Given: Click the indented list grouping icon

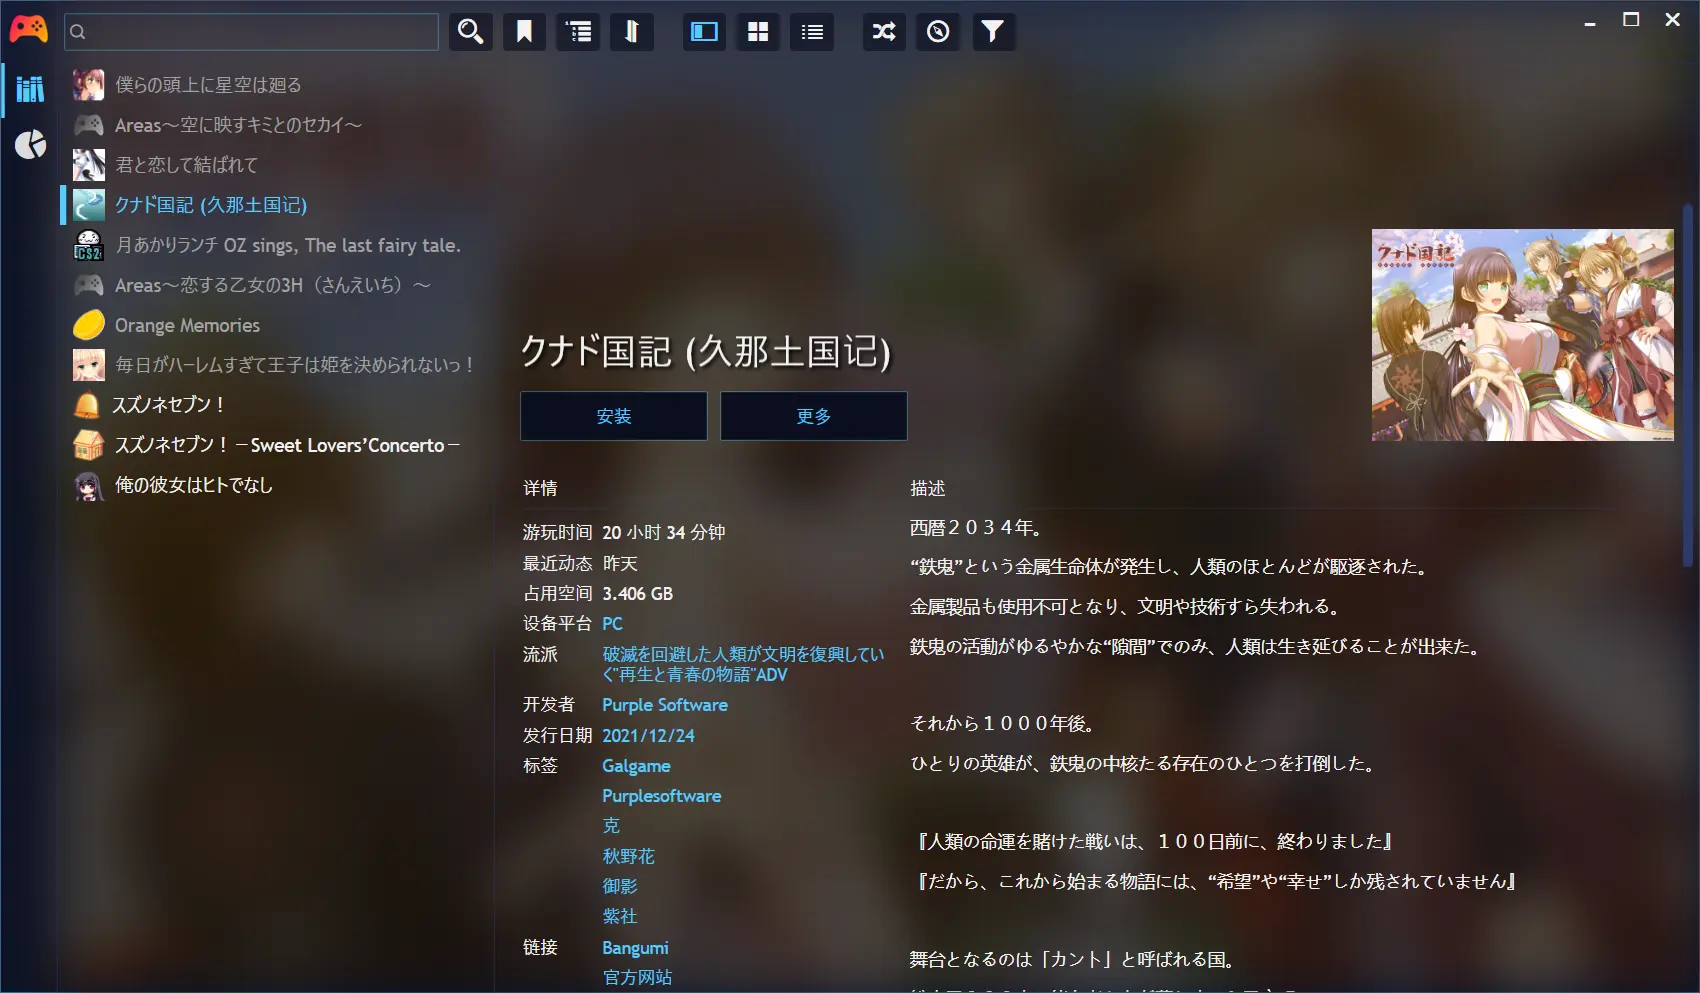Looking at the screenshot, I should [x=578, y=32].
